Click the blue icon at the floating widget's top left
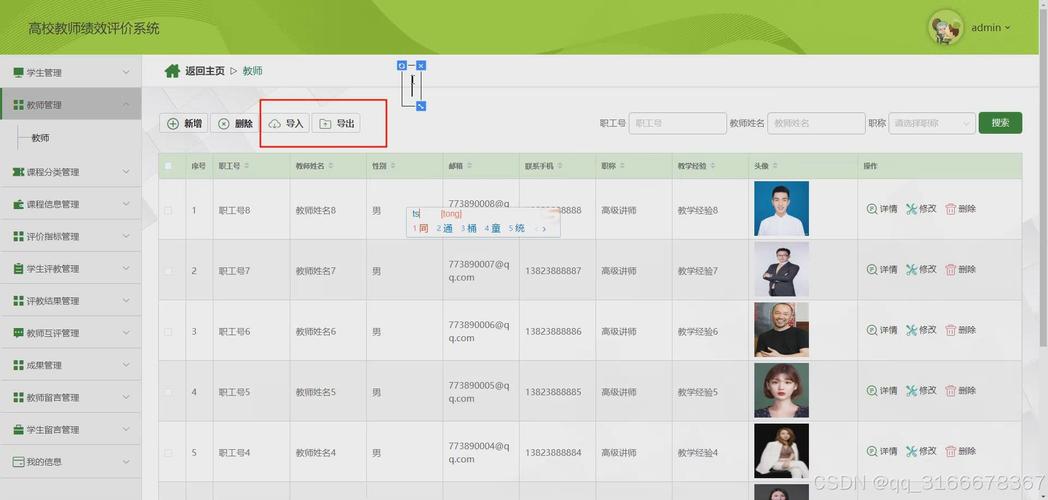This screenshot has width=1048, height=500. pyautogui.click(x=402, y=66)
